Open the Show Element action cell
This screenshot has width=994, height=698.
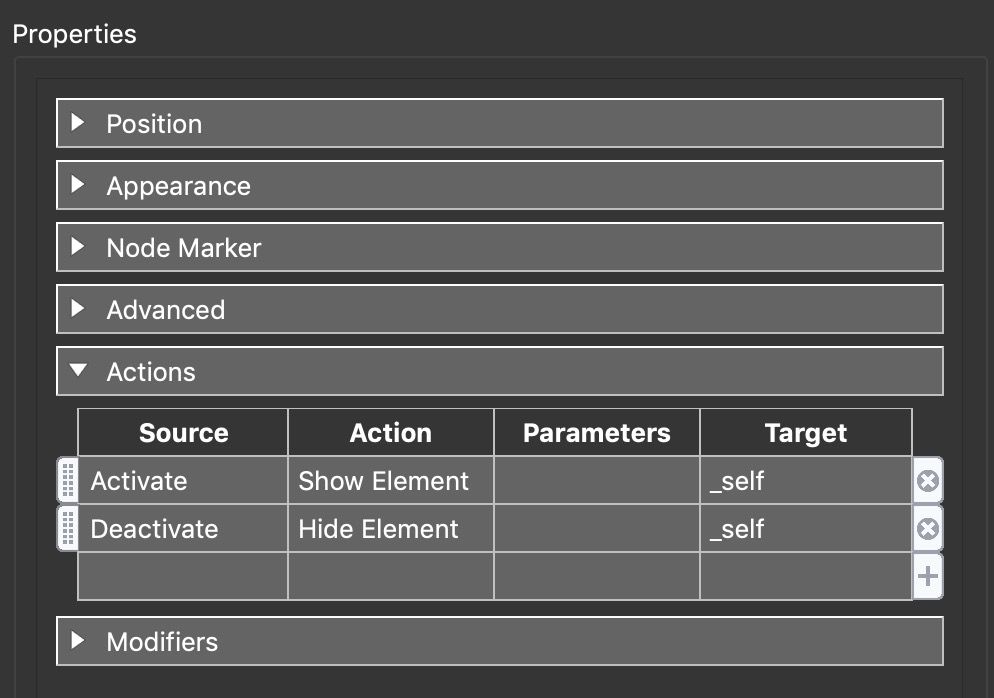(390, 481)
